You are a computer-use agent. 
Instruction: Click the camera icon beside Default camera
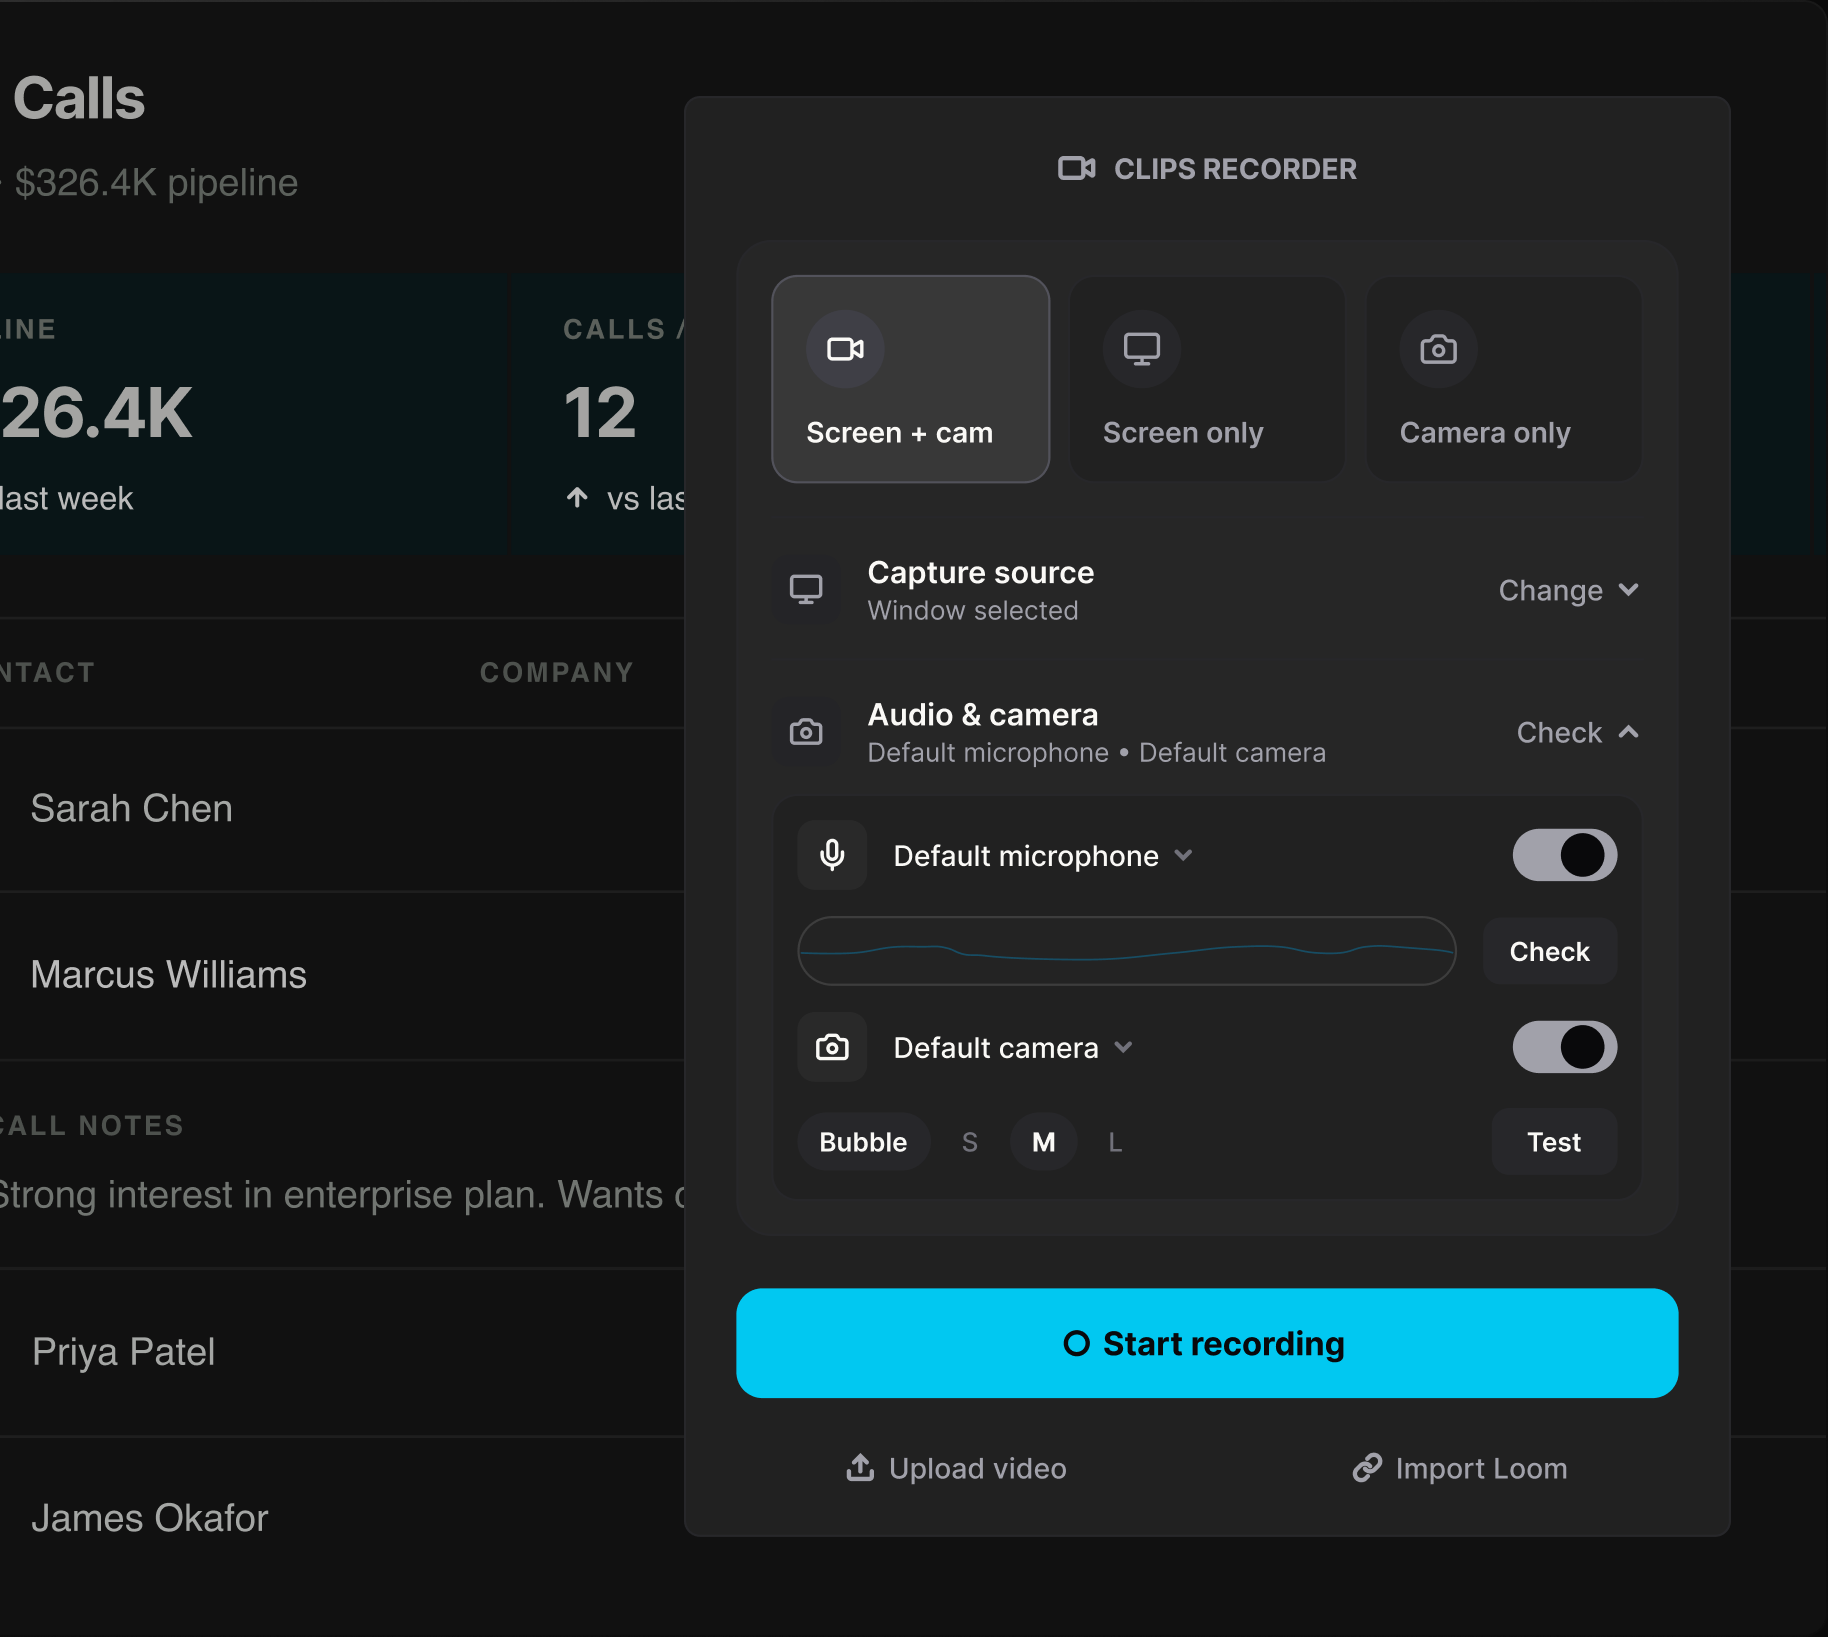pyautogui.click(x=832, y=1047)
